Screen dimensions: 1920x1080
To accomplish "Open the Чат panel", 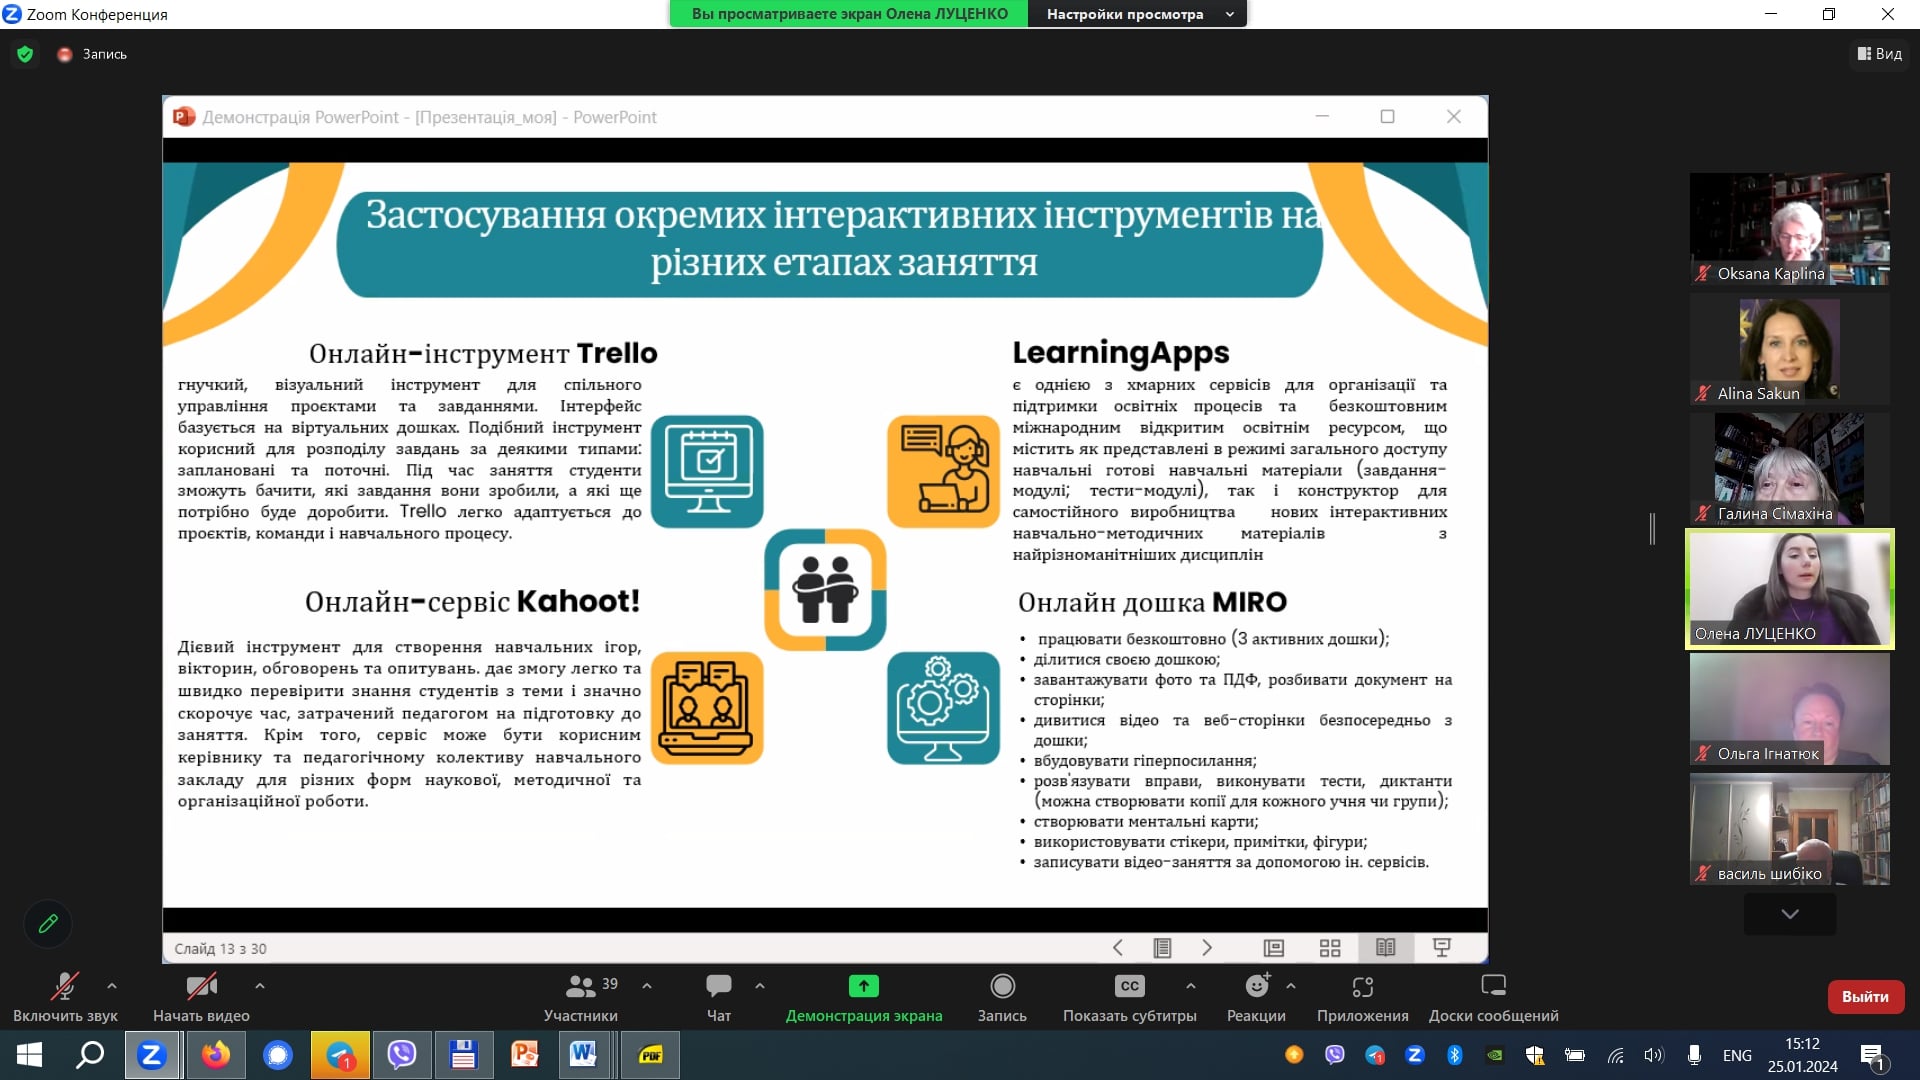I will 719,997.
